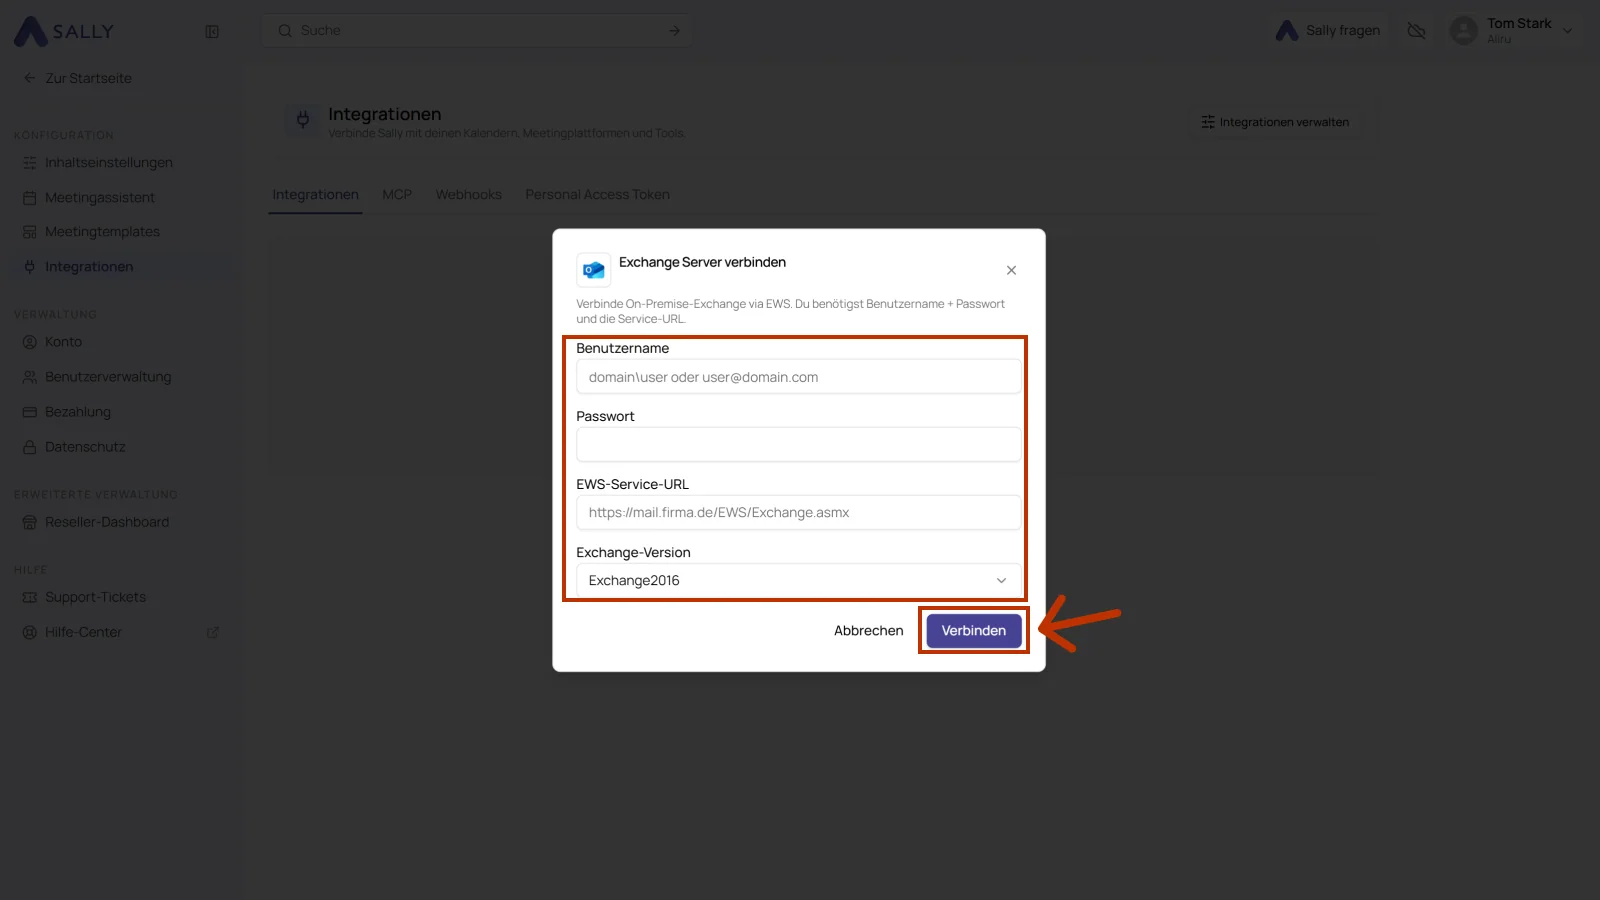Image resolution: width=1600 pixels, height=900 pixels.
Task: Click Integrationen verwalten button
Action: click(1275, 122)
